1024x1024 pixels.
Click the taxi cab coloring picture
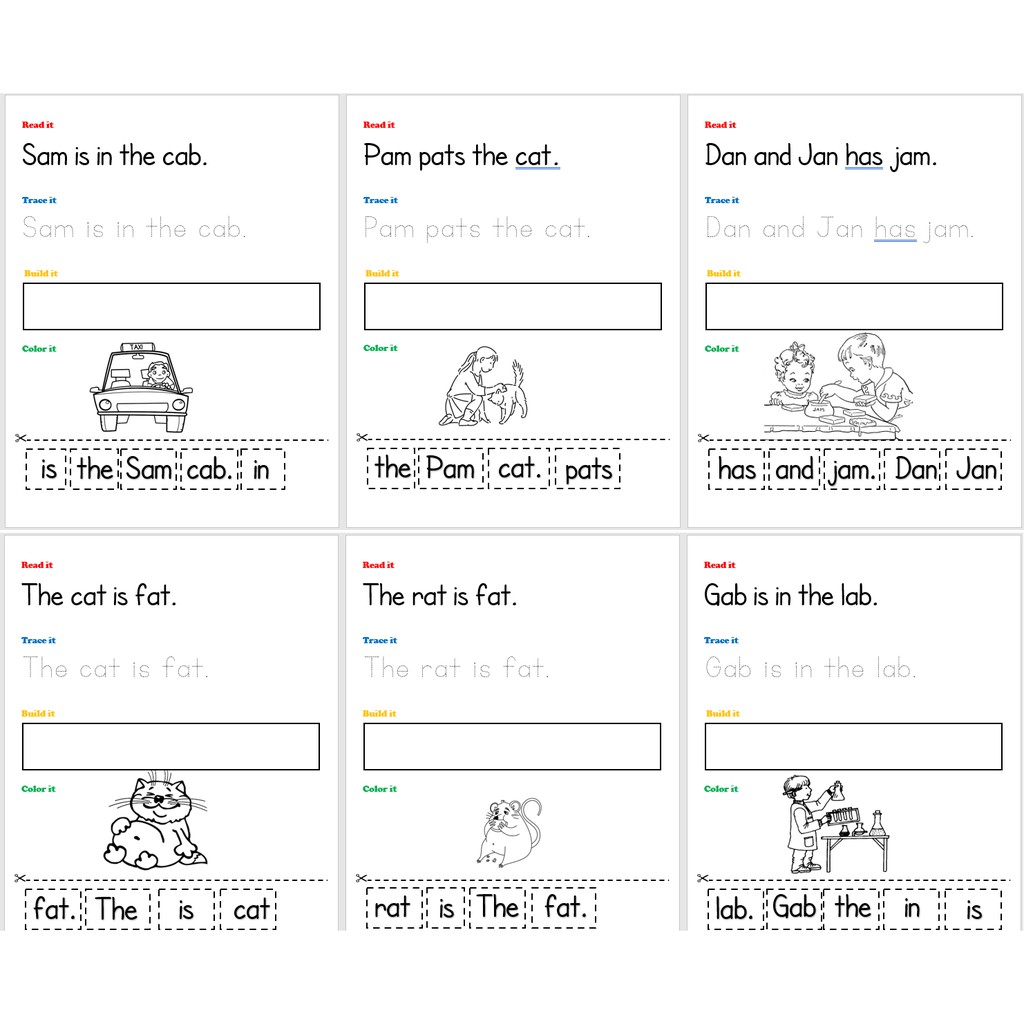click(x=141, y=387)
